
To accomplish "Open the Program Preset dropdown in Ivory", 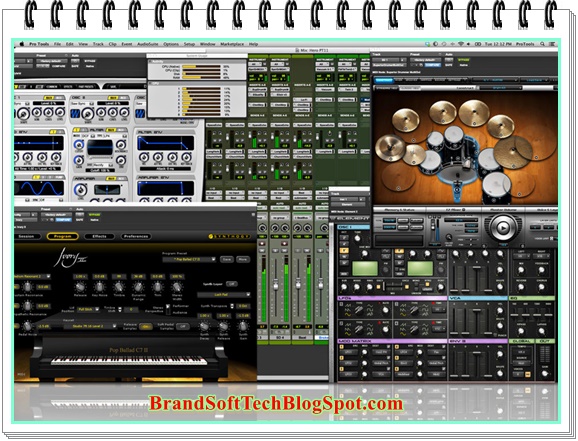I will [x=189, y=260].
